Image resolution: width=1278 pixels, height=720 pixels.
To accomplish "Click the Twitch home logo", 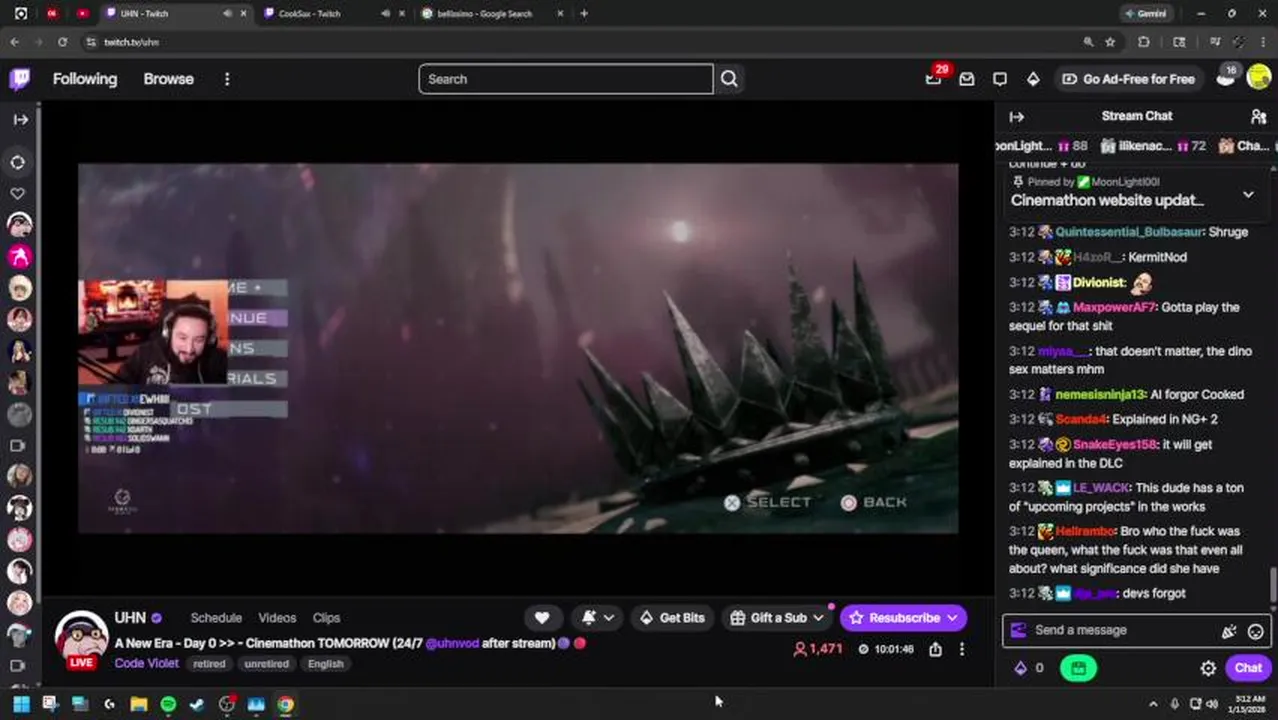I will [x=19, y=79].
